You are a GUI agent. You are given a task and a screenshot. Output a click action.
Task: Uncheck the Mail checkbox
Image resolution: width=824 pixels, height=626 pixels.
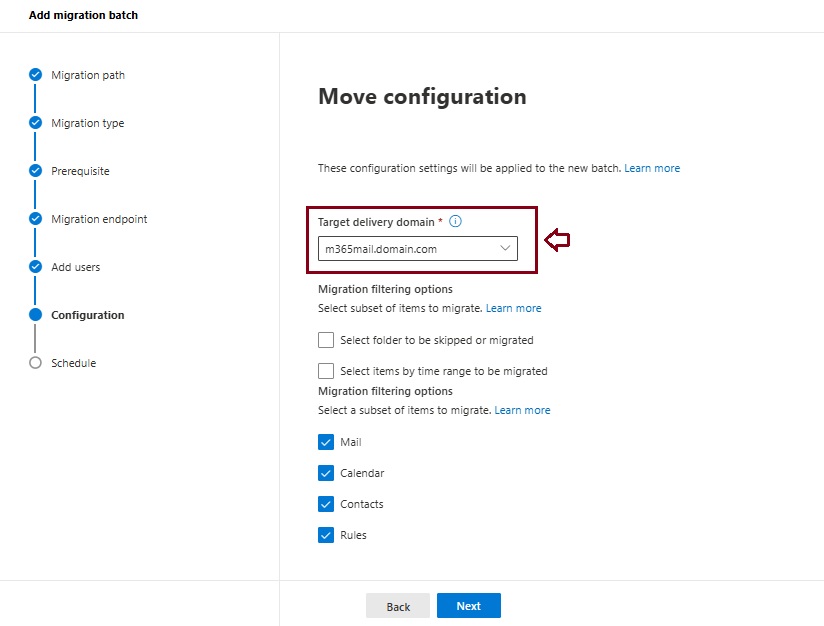[x=326, y=442]
